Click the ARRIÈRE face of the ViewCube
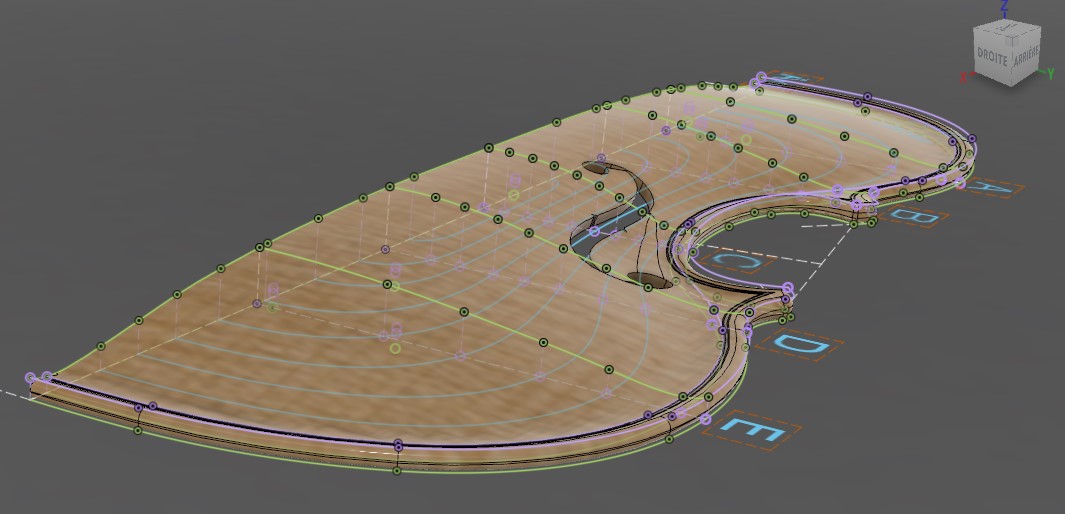1065x514 pixels. coord(1026,57)
